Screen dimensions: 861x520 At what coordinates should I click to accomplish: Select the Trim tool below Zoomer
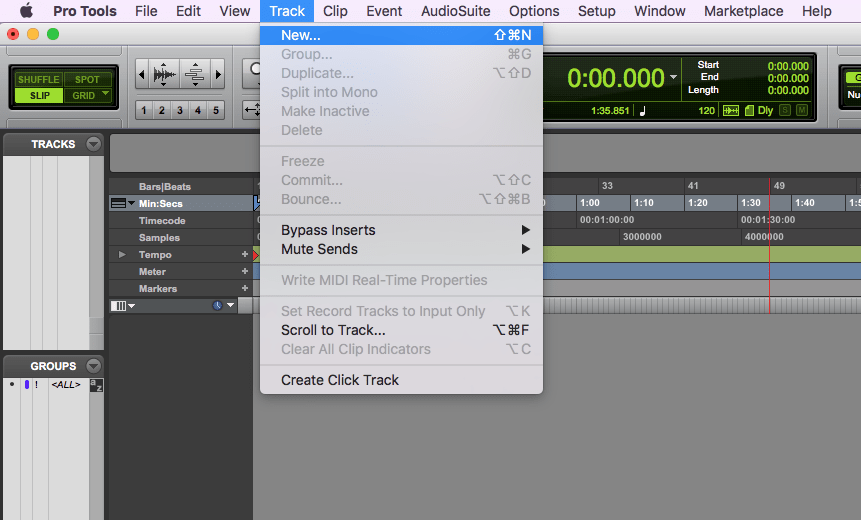coord(252,110)
